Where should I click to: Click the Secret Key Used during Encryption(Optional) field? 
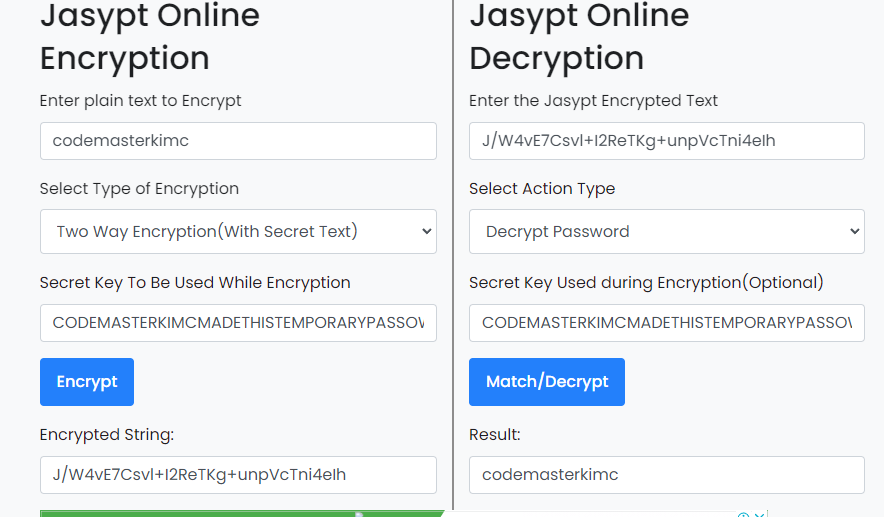pyautogui.click(x=666, y=323)
